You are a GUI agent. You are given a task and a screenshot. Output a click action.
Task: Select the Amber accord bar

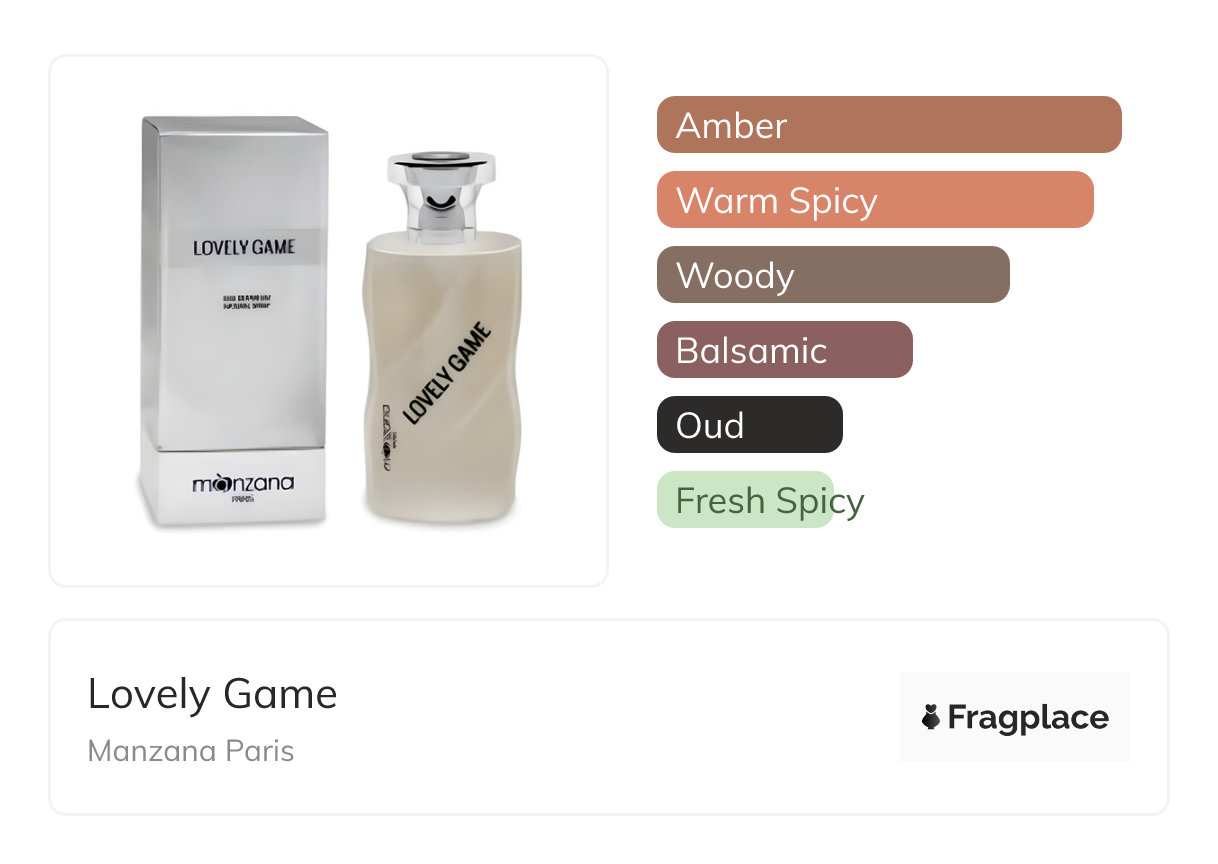(x=888, y=125)
